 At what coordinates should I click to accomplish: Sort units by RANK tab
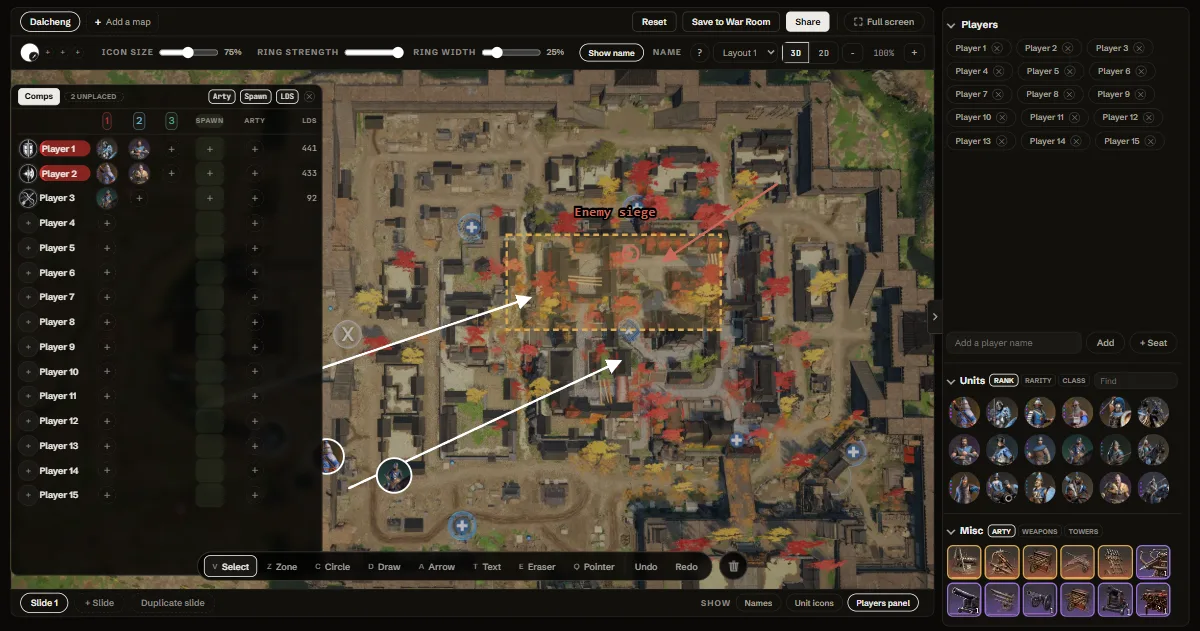tap(1003, 381)
